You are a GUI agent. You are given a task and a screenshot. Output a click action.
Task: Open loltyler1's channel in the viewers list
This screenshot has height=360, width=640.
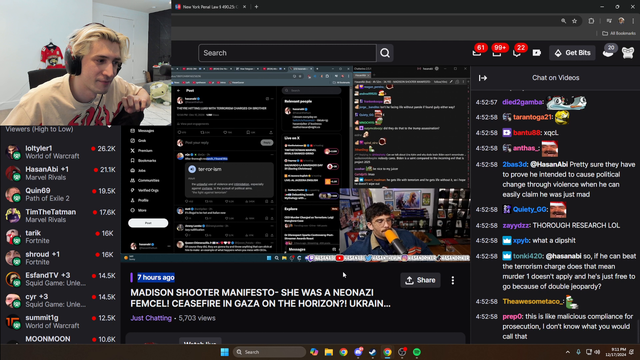(60, 152)
